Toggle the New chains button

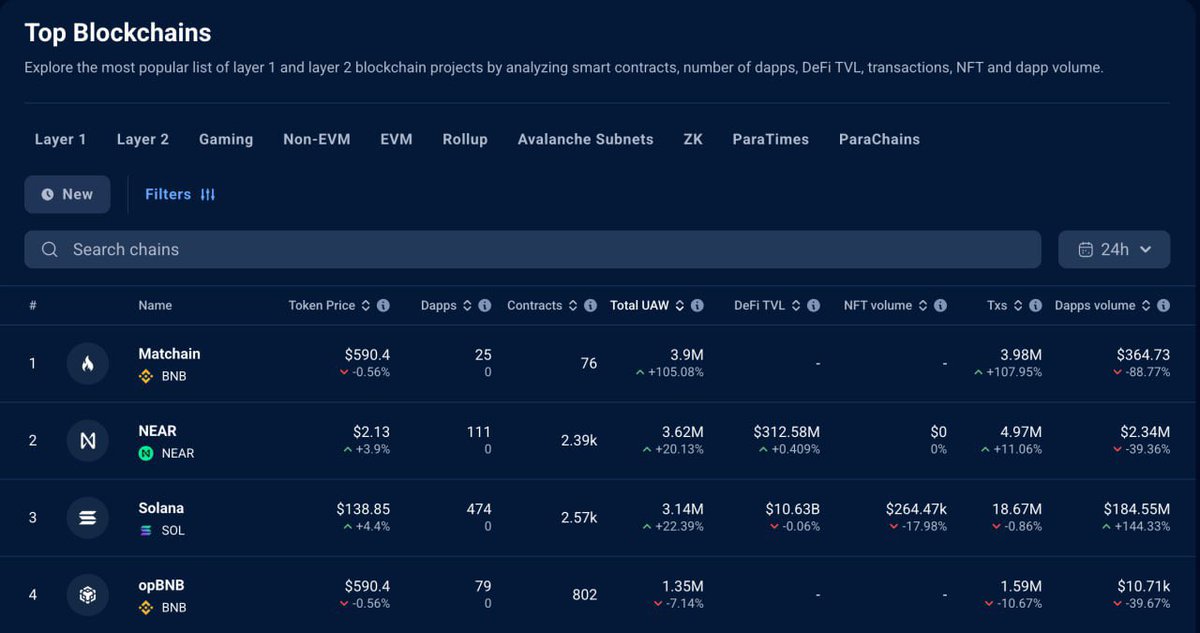[67, 195]
